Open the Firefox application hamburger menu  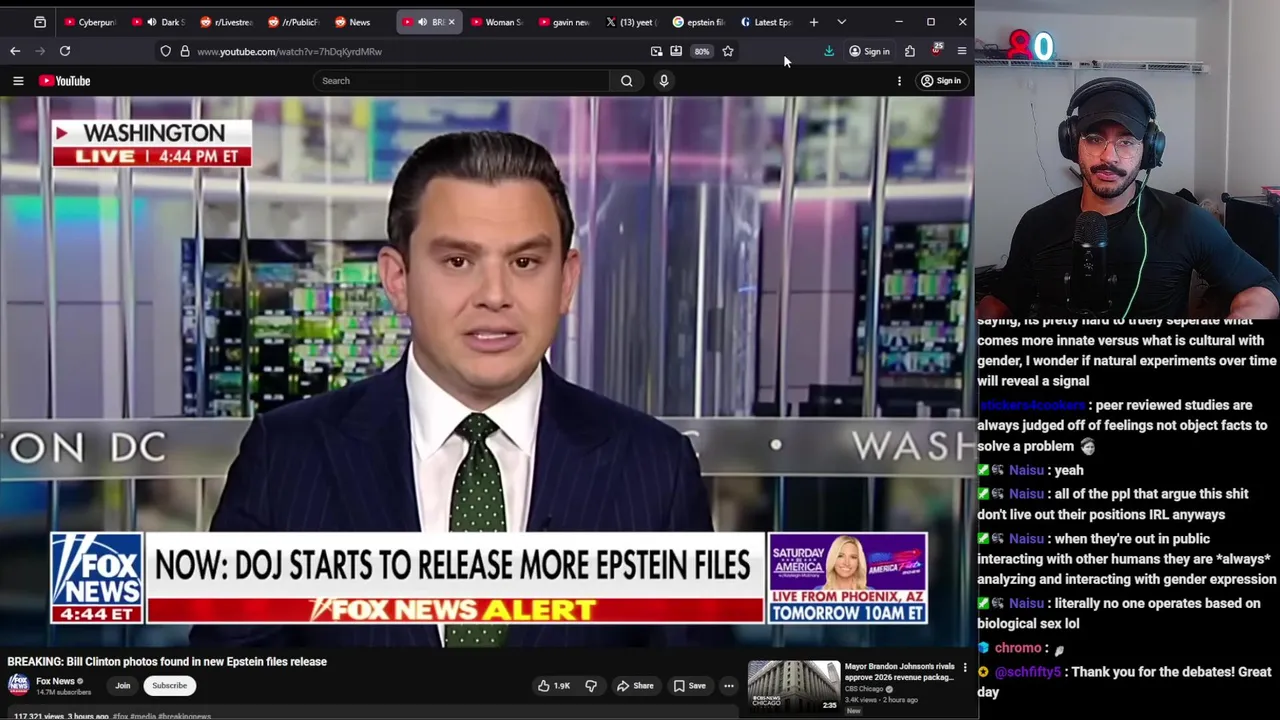(962, 51)
